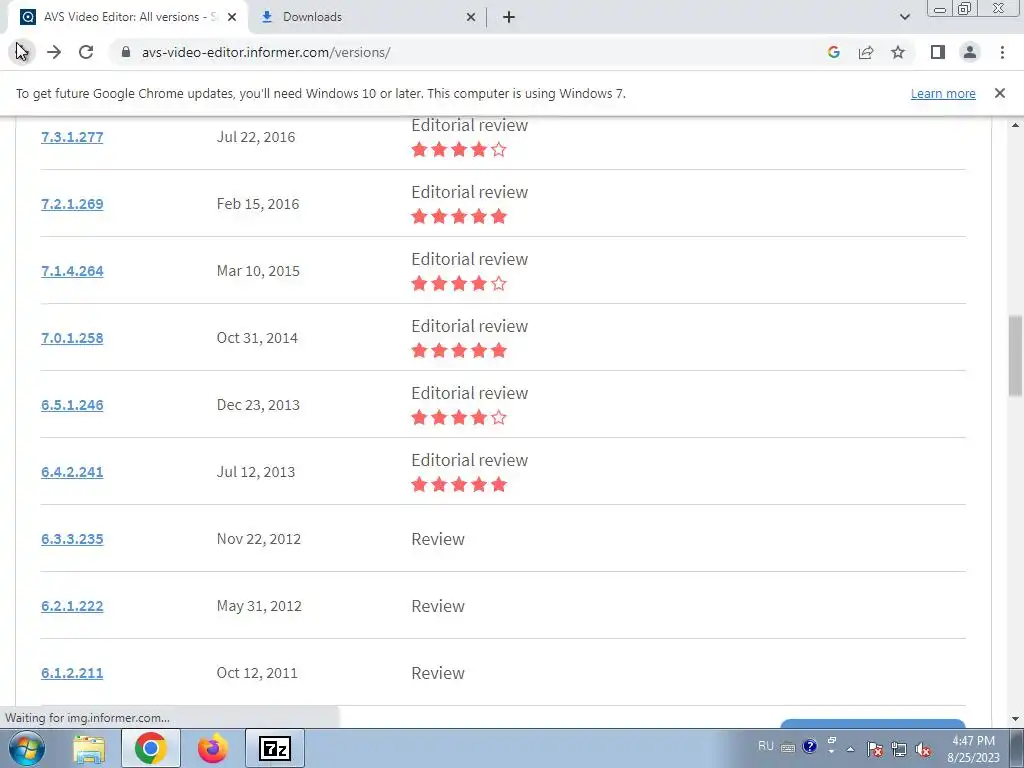
Task: Click Review text for May 31, 2012
Action: [438, 606]
